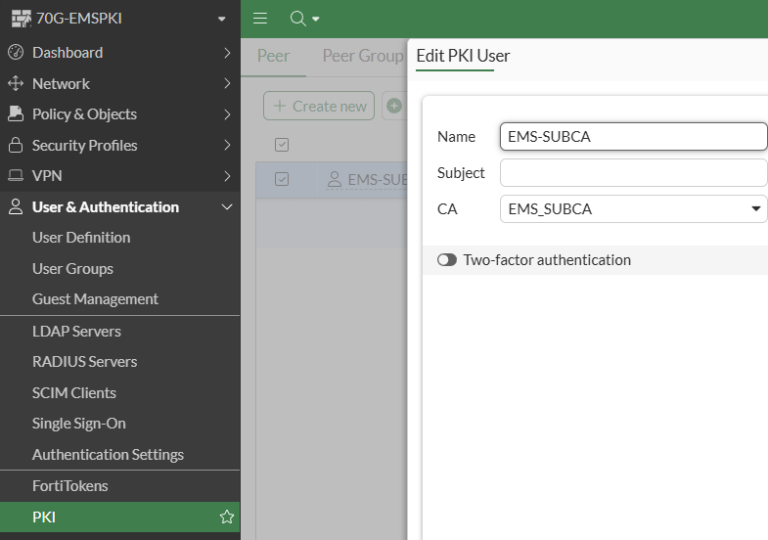Viewport: 768px width, 540px height.
Task: Open the Network menu
Action: pos(61,84)
